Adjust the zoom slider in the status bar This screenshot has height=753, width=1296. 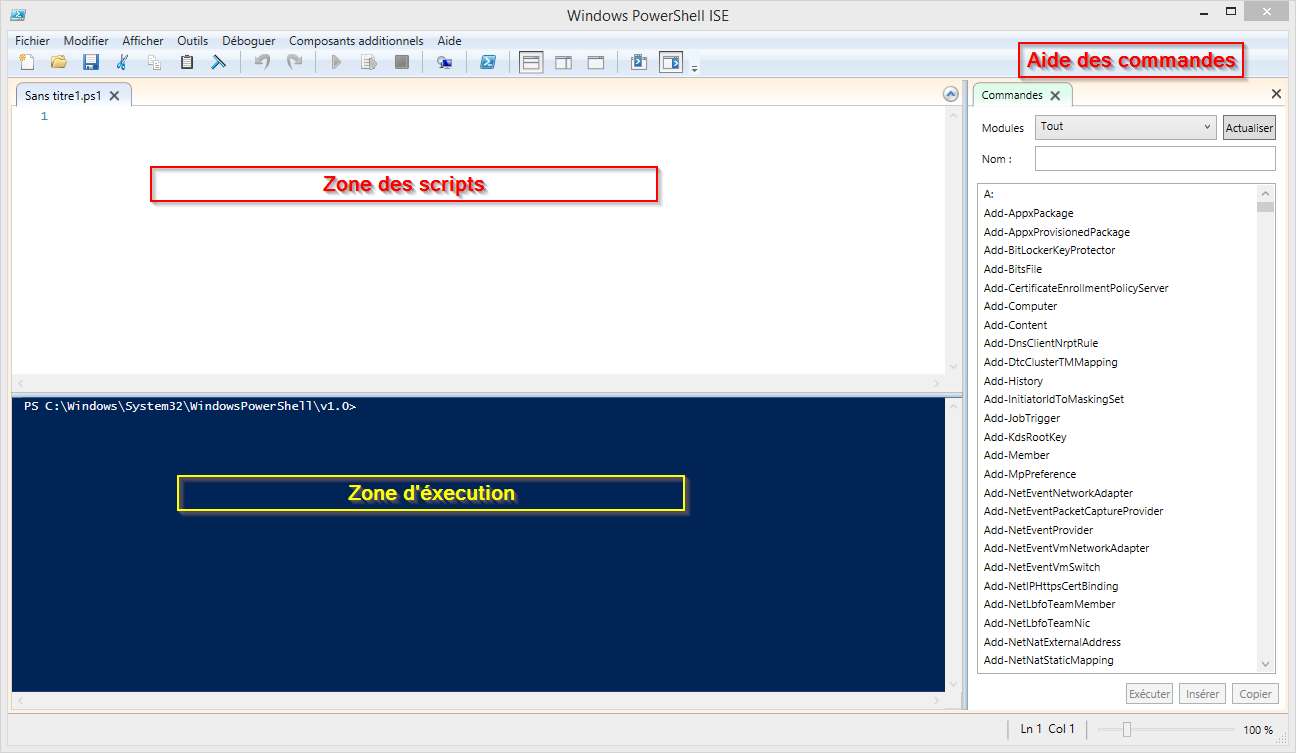(1126, 729)
